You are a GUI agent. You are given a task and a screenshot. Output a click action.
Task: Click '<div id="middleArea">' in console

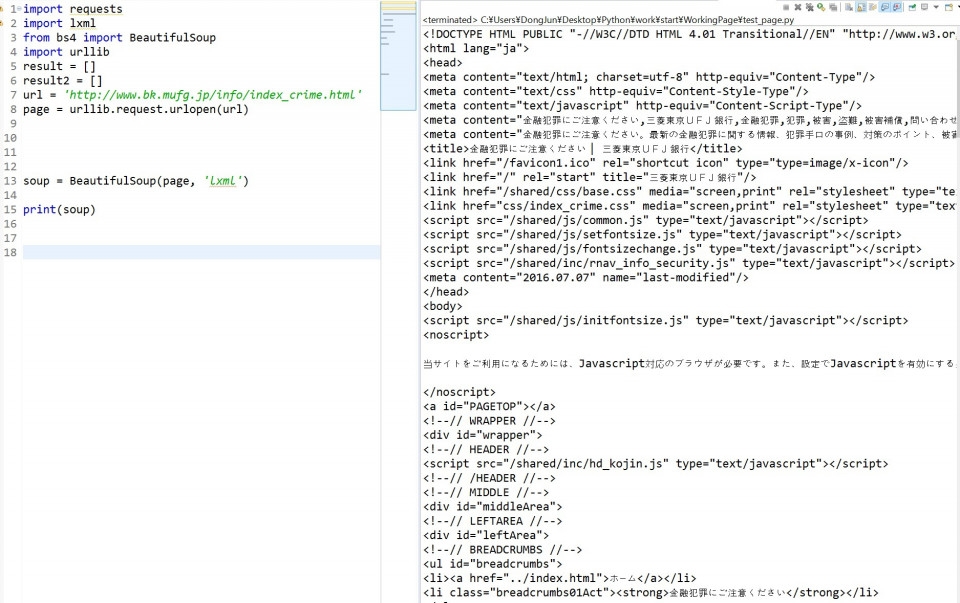click(492, 507)
